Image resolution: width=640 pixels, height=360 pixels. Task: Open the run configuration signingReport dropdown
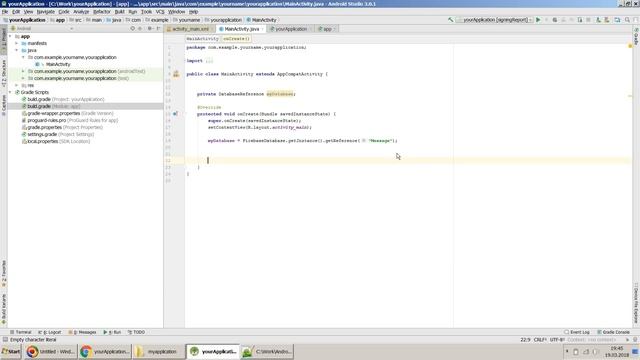tap(496, 20)
